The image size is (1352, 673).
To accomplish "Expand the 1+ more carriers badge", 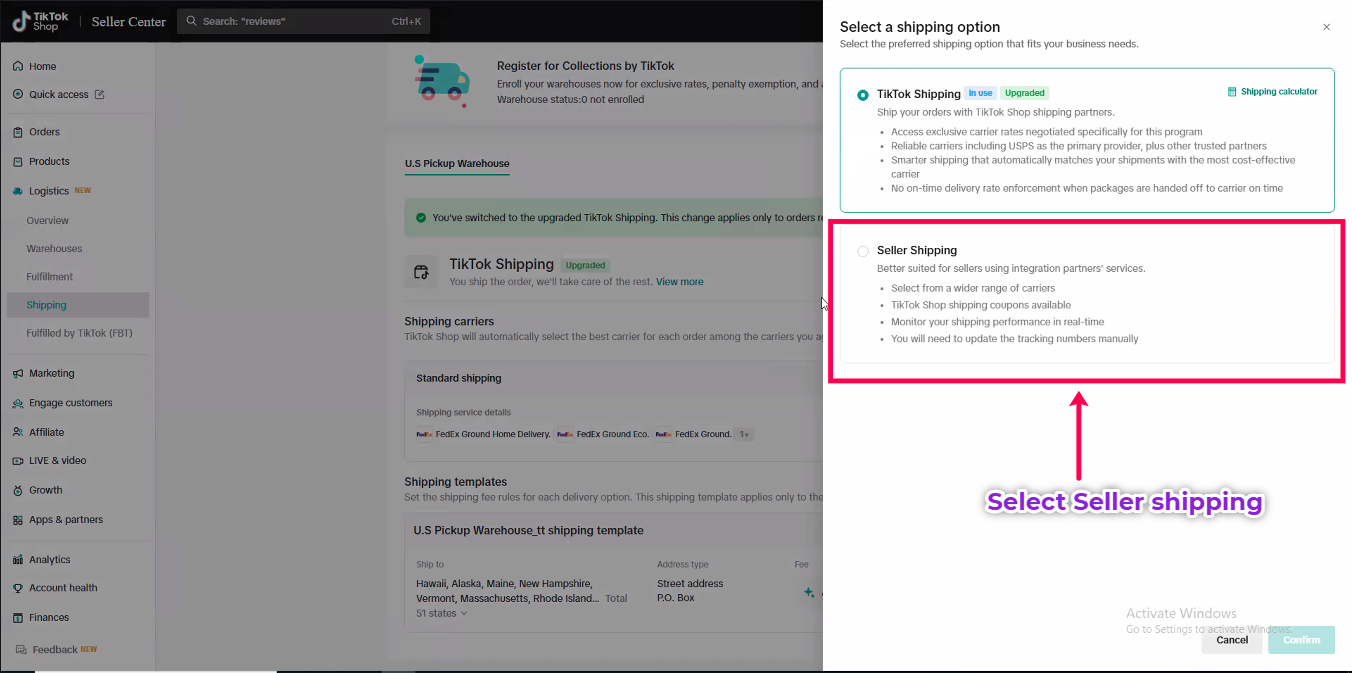I will click(743, 434).
